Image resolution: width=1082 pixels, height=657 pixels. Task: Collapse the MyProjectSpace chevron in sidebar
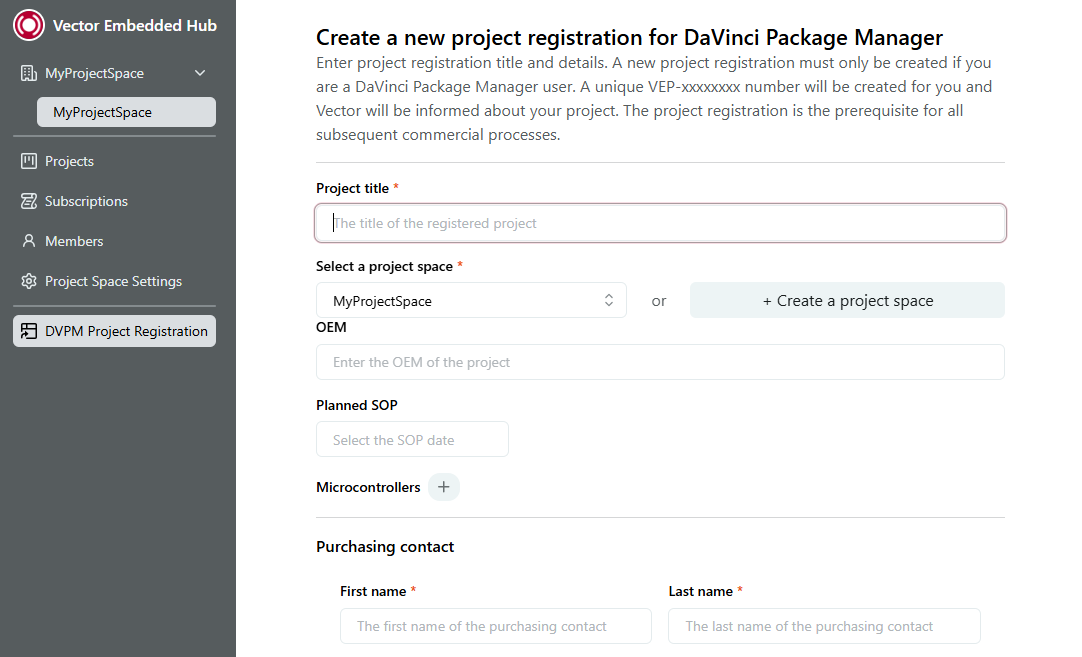click(x=200, y=73)
